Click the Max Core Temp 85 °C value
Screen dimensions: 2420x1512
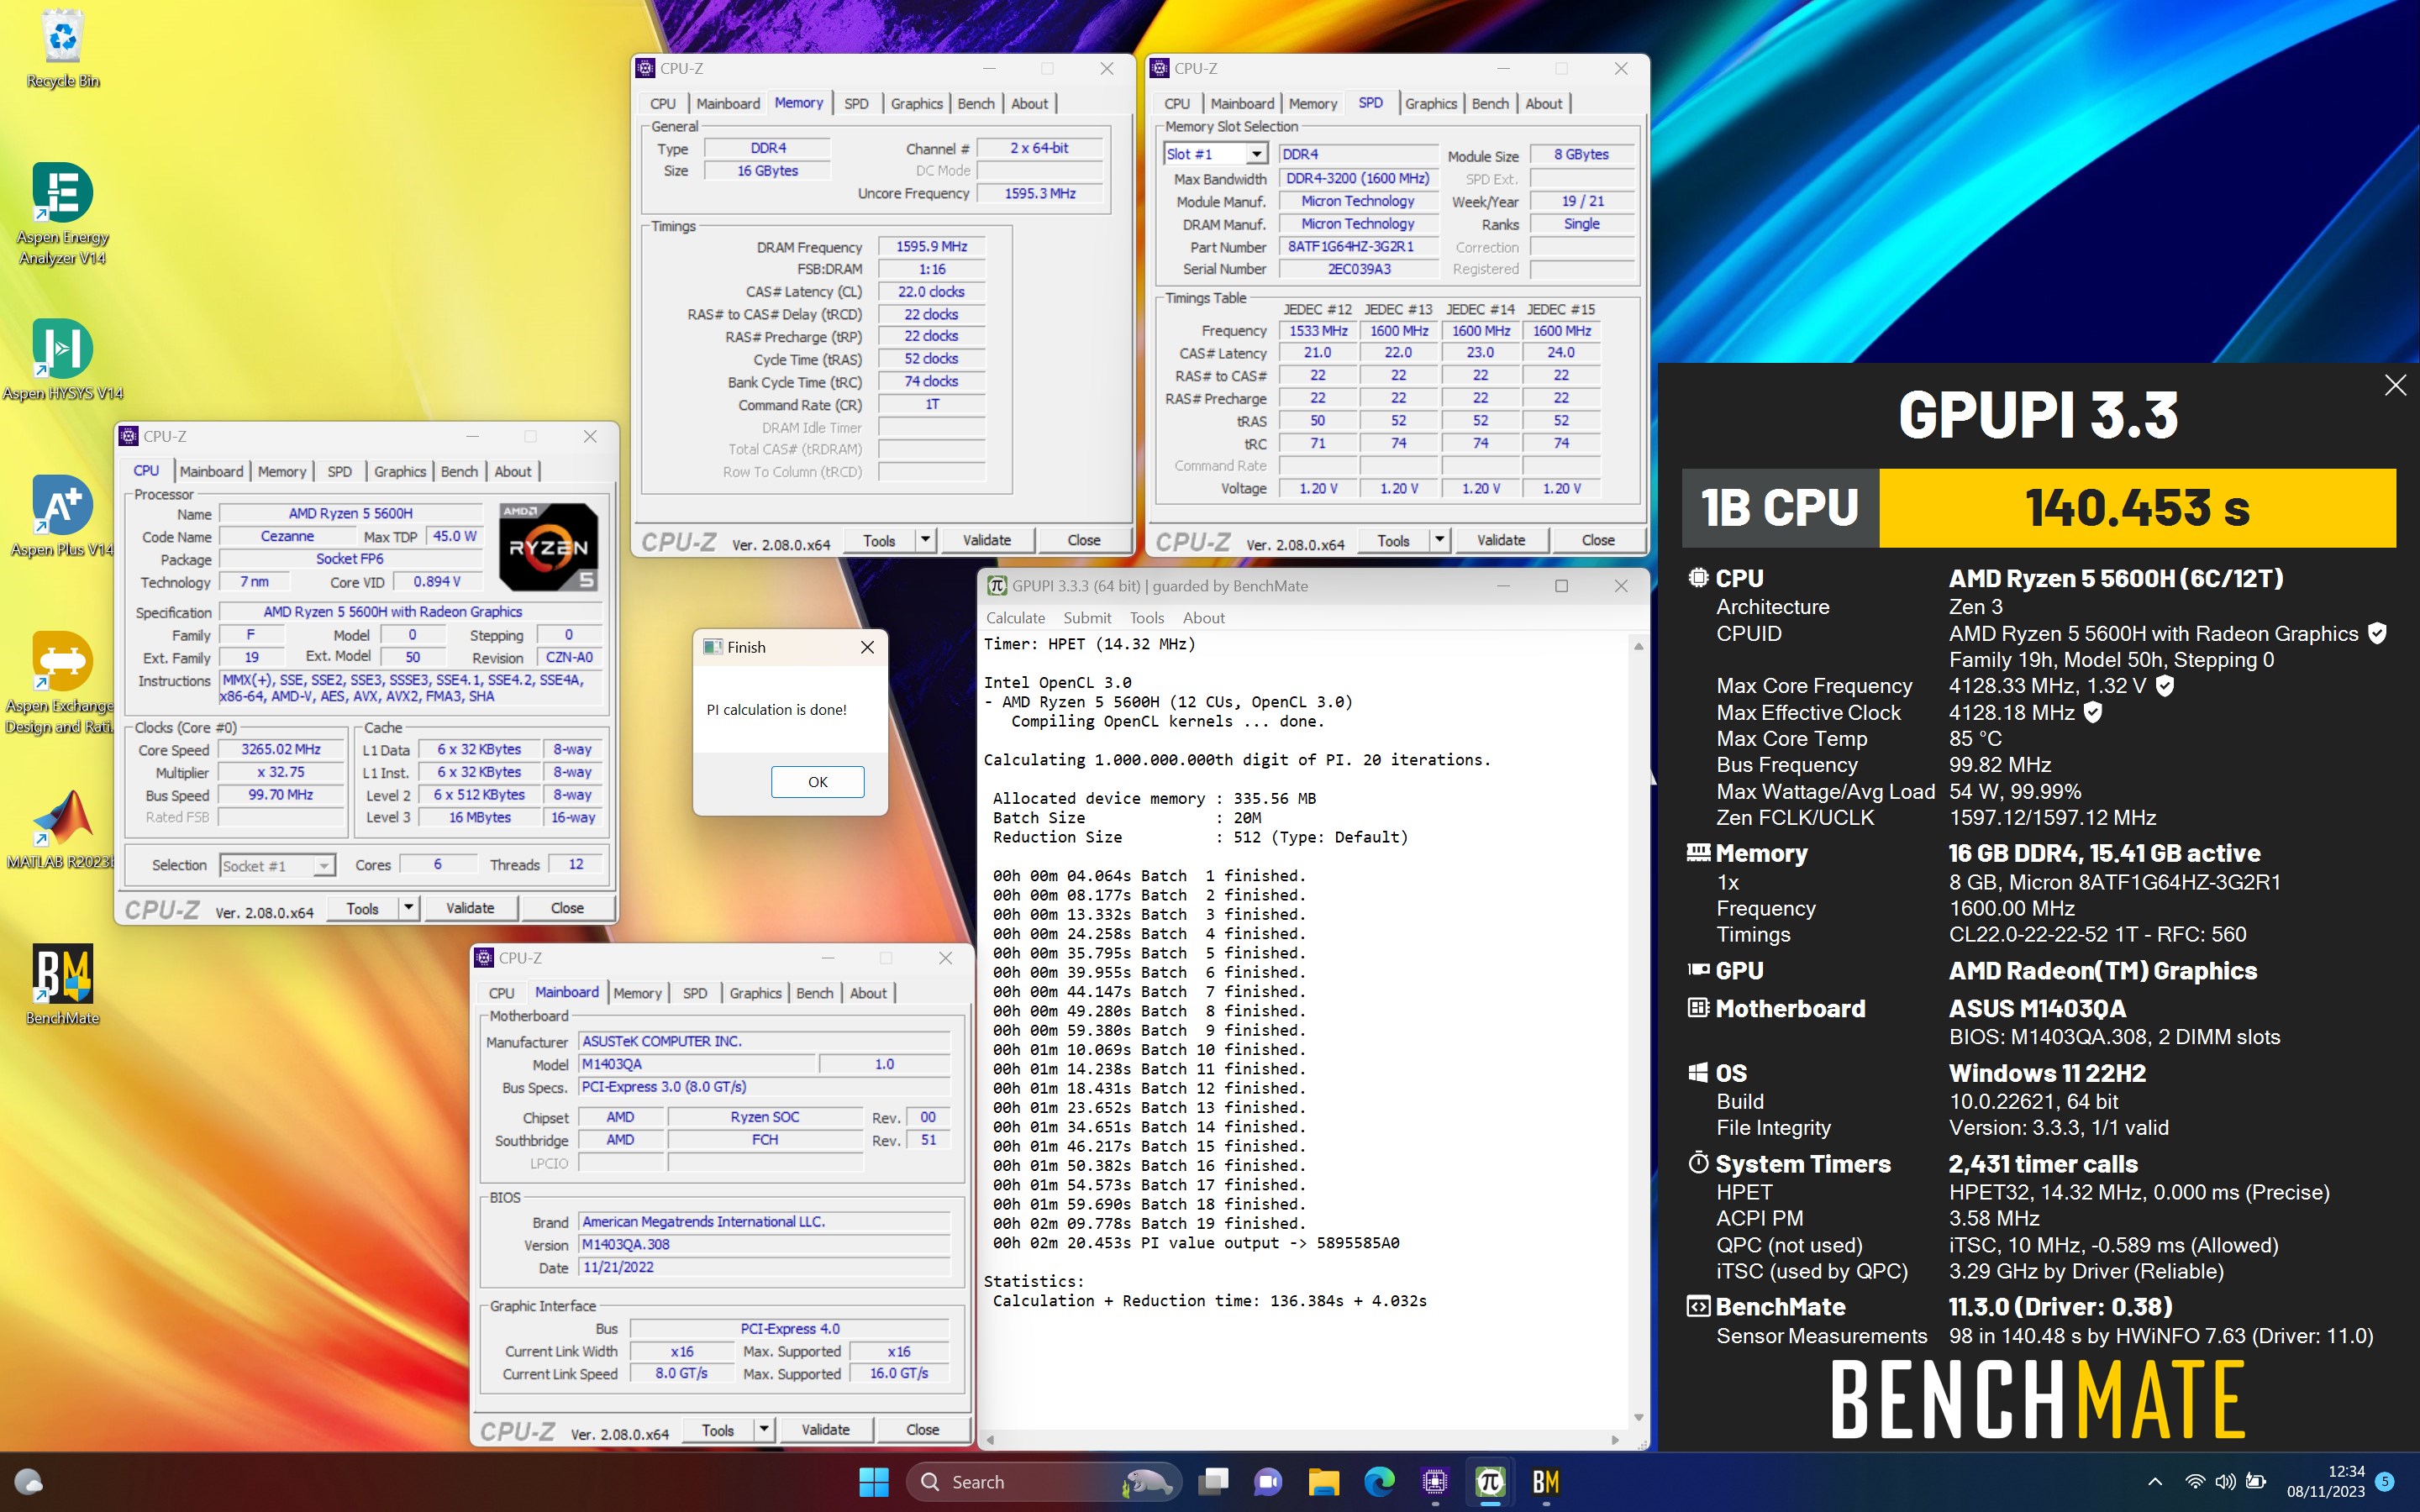click(x=1975, y=738)
